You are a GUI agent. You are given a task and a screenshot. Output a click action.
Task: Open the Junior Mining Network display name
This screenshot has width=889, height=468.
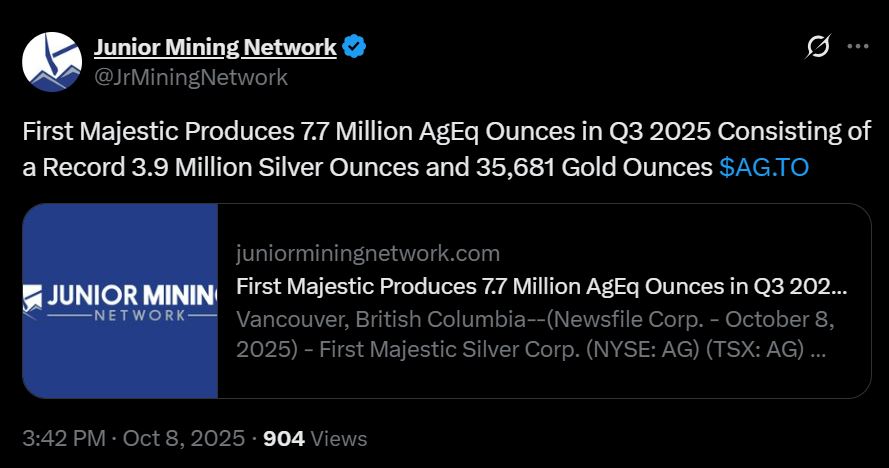[215, 47]
